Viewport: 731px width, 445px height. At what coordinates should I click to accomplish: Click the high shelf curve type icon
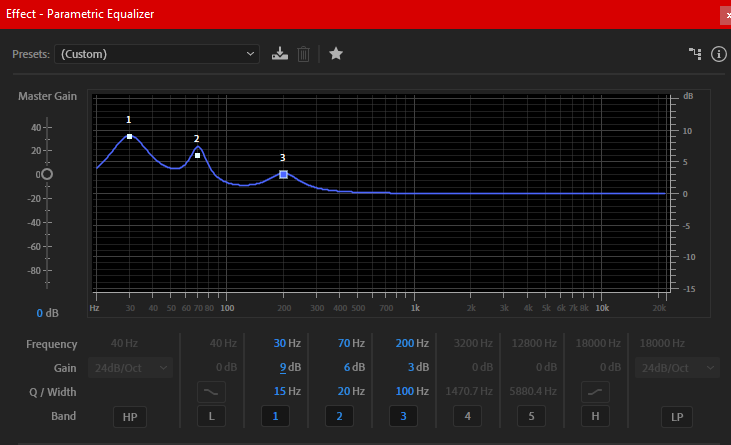595,391
